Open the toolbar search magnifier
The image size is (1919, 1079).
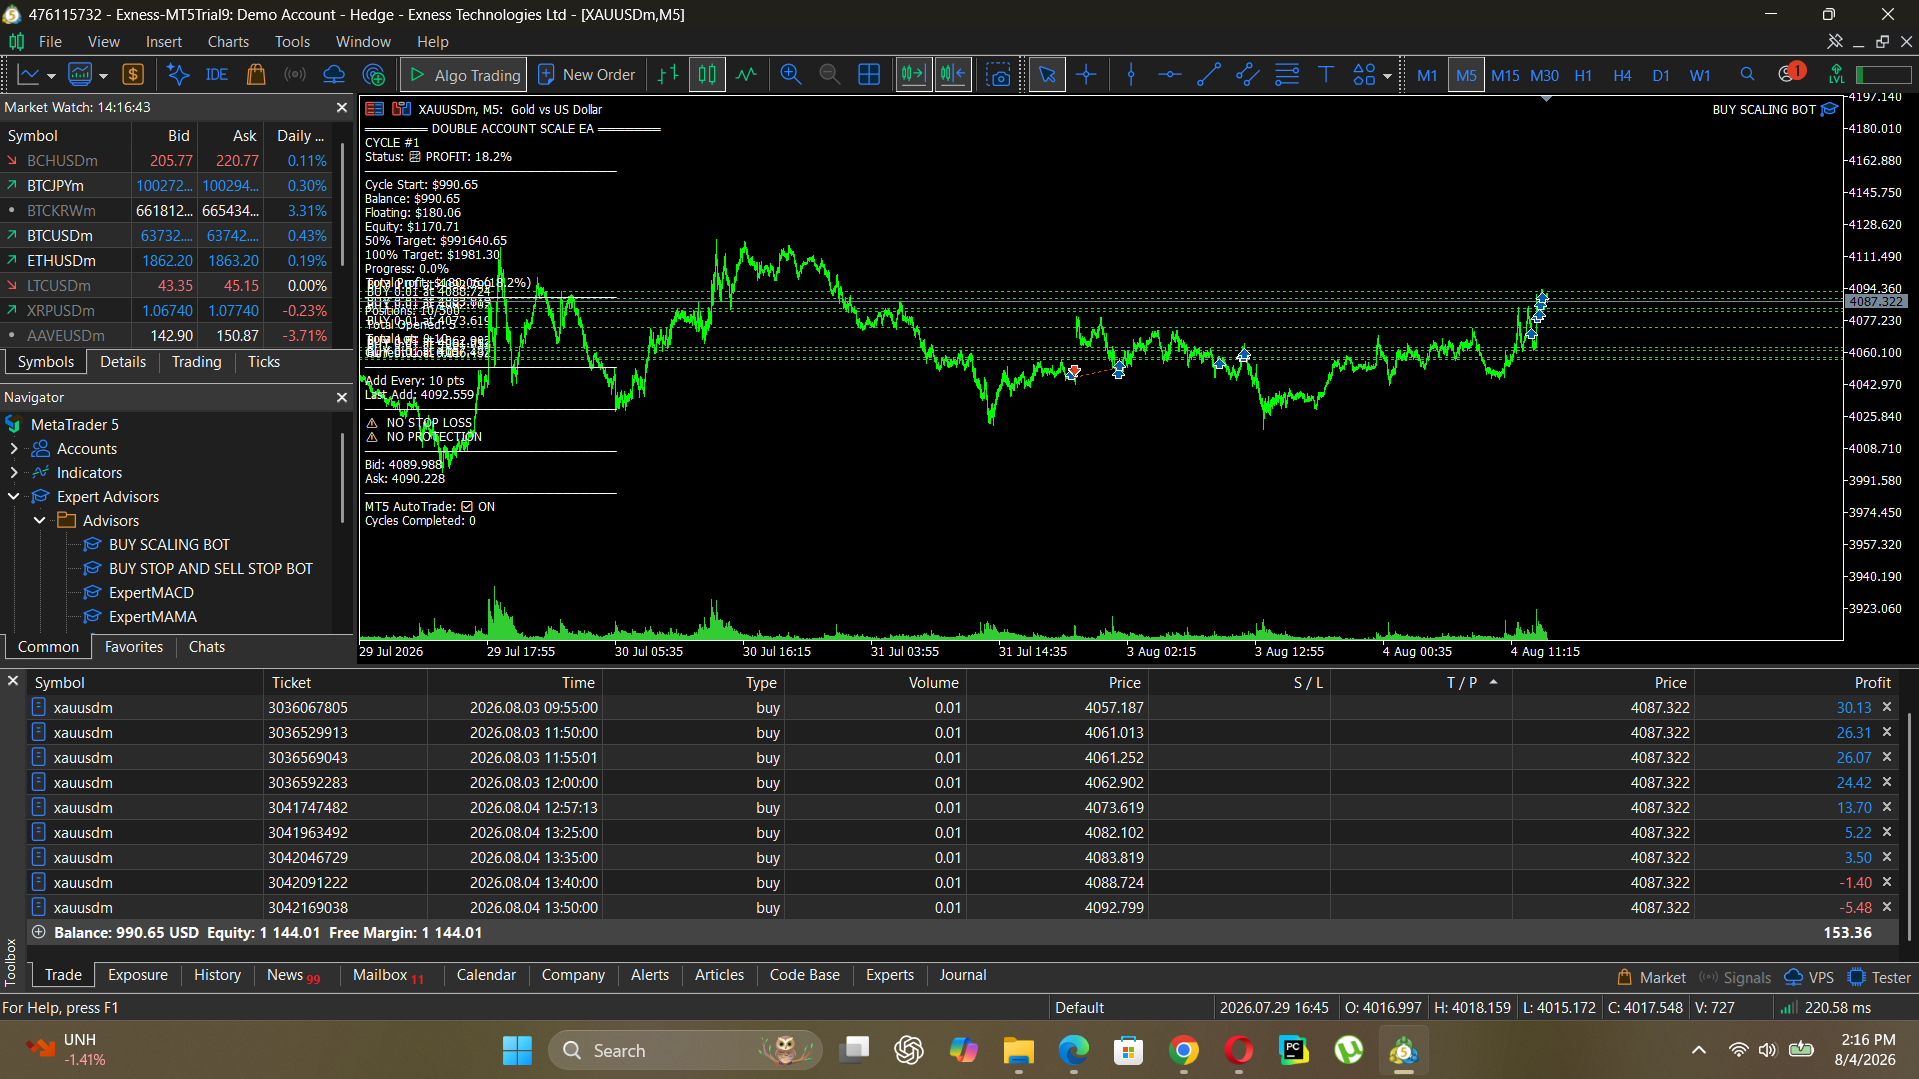(x=1747, y=74)
